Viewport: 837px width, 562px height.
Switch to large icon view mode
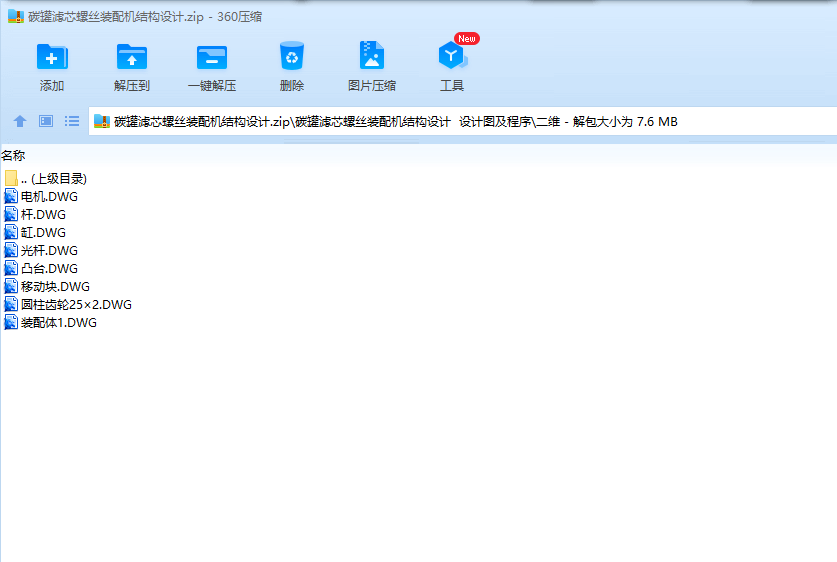pyautogui.click(x=46, y=121)
